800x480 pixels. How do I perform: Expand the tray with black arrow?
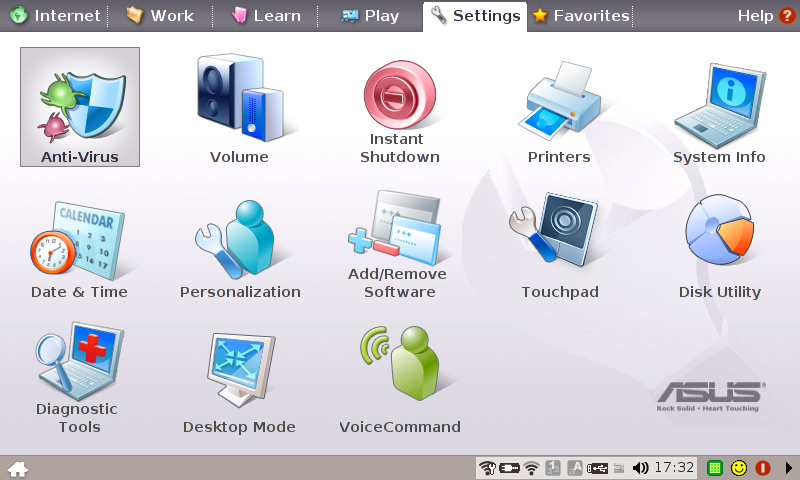[788, 468]
